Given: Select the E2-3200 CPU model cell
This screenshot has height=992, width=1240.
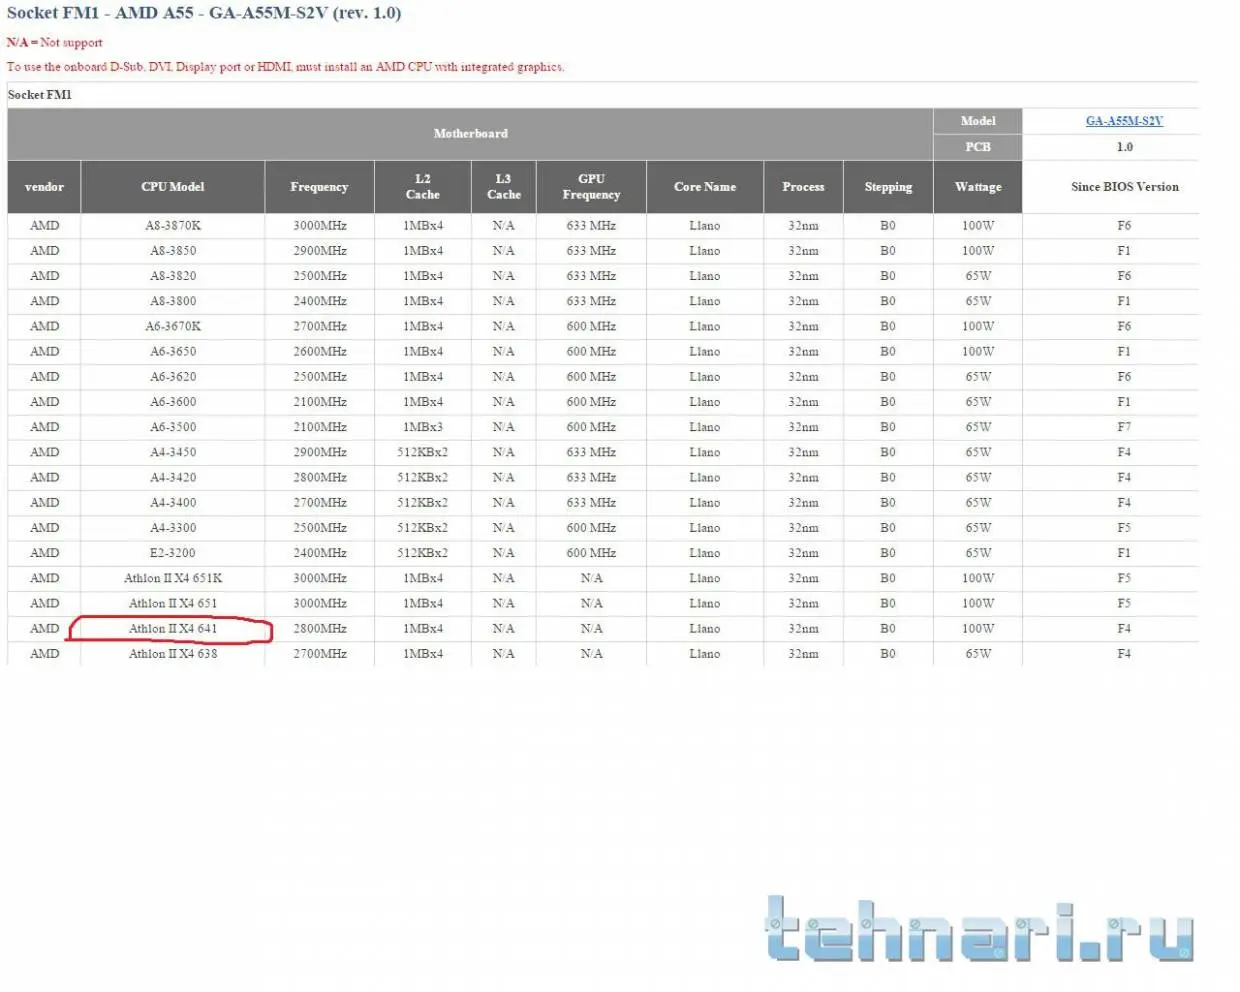Looking at the screenshot, I should coord(173,553).
